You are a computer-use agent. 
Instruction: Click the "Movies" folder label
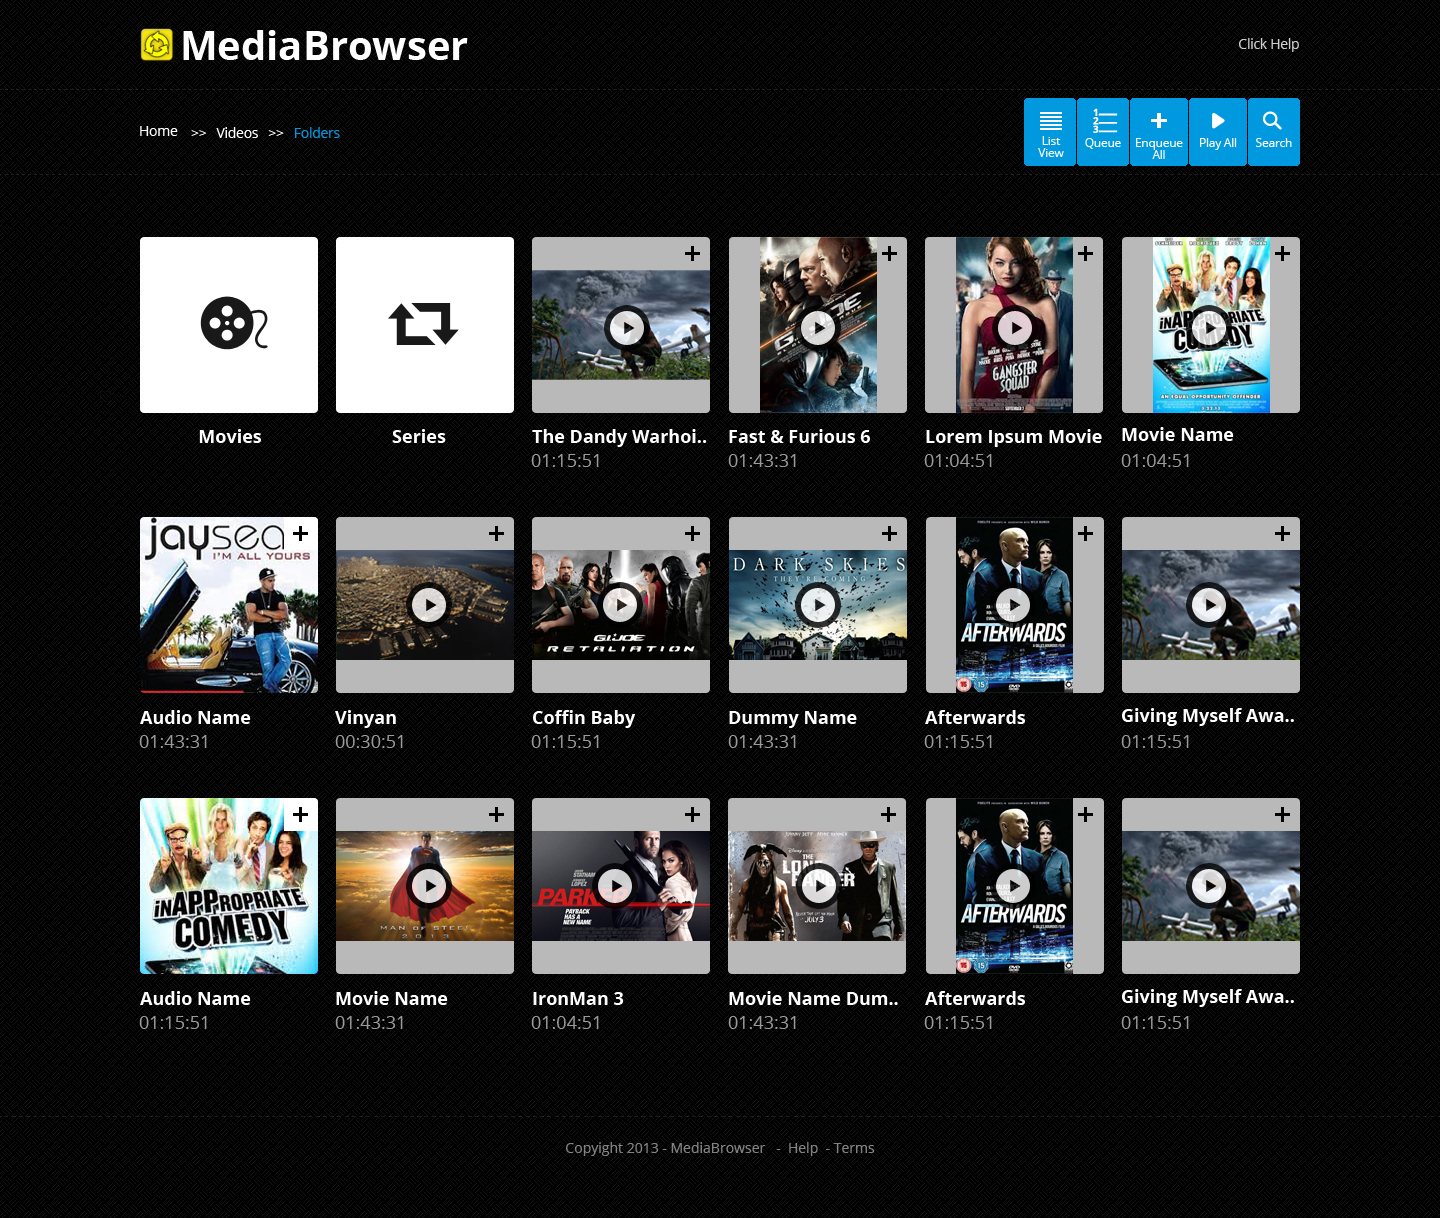(x=230, y=437)
